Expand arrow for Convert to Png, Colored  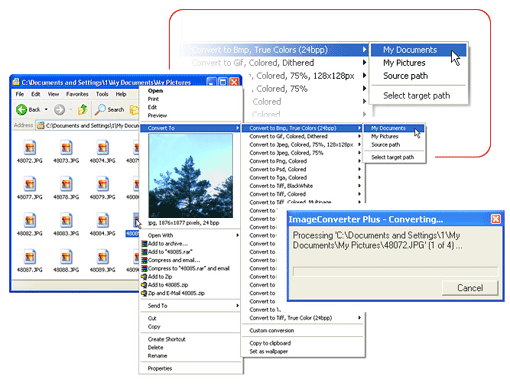(x=359, y=161)
